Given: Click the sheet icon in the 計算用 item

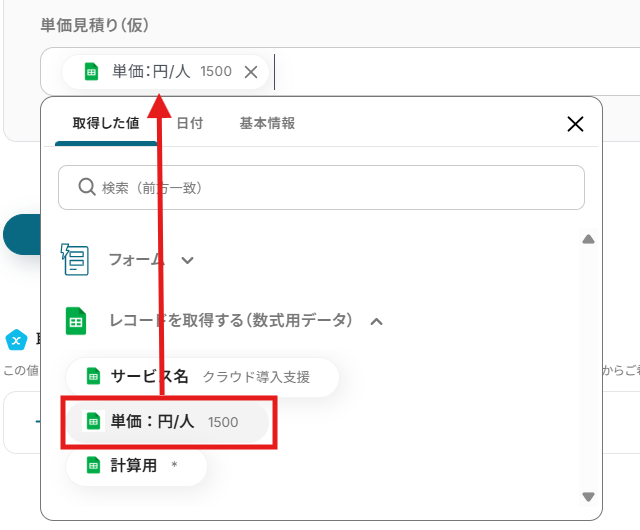Looking at the screenshot, I should tap(93, 465).
